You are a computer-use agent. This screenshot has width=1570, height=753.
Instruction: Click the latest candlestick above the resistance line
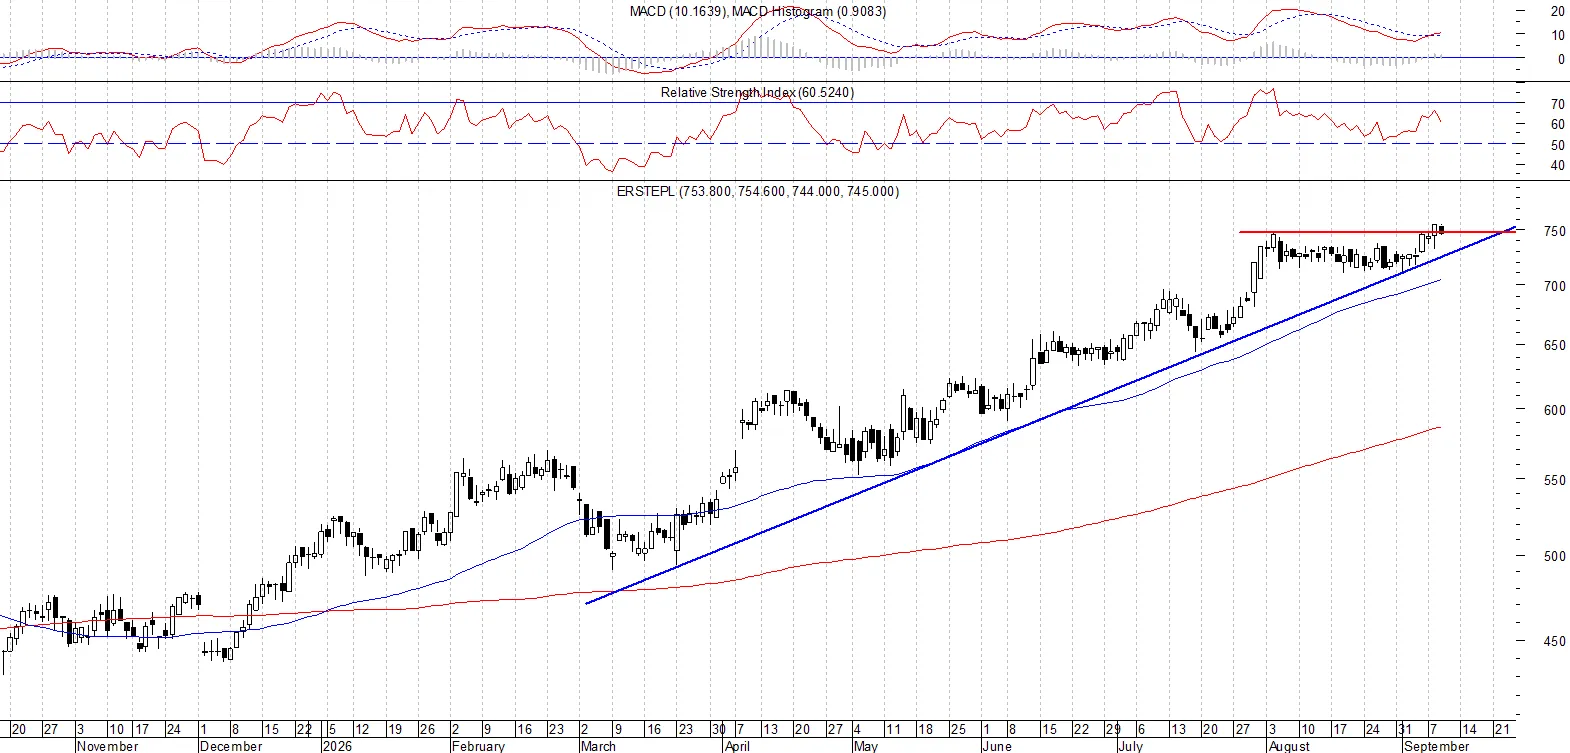(1441, 229)
